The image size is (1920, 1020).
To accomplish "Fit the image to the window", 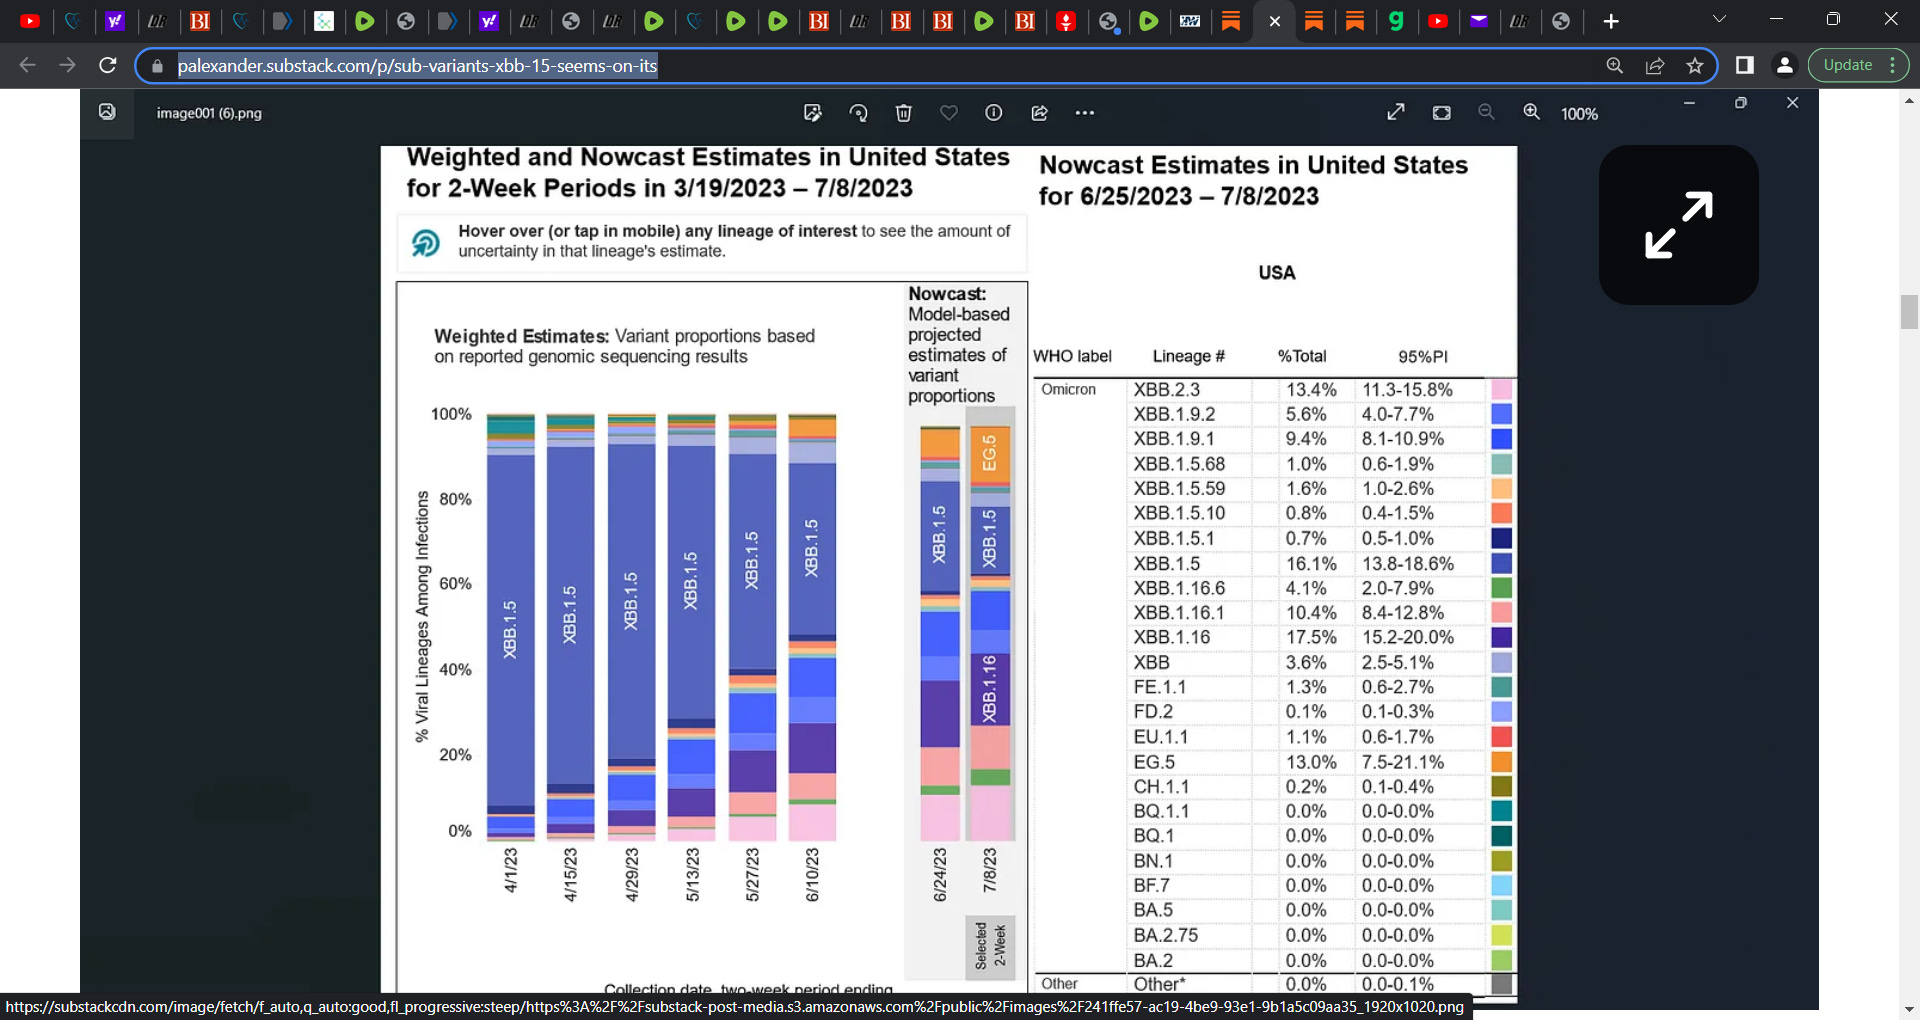I will [1441, 112].
